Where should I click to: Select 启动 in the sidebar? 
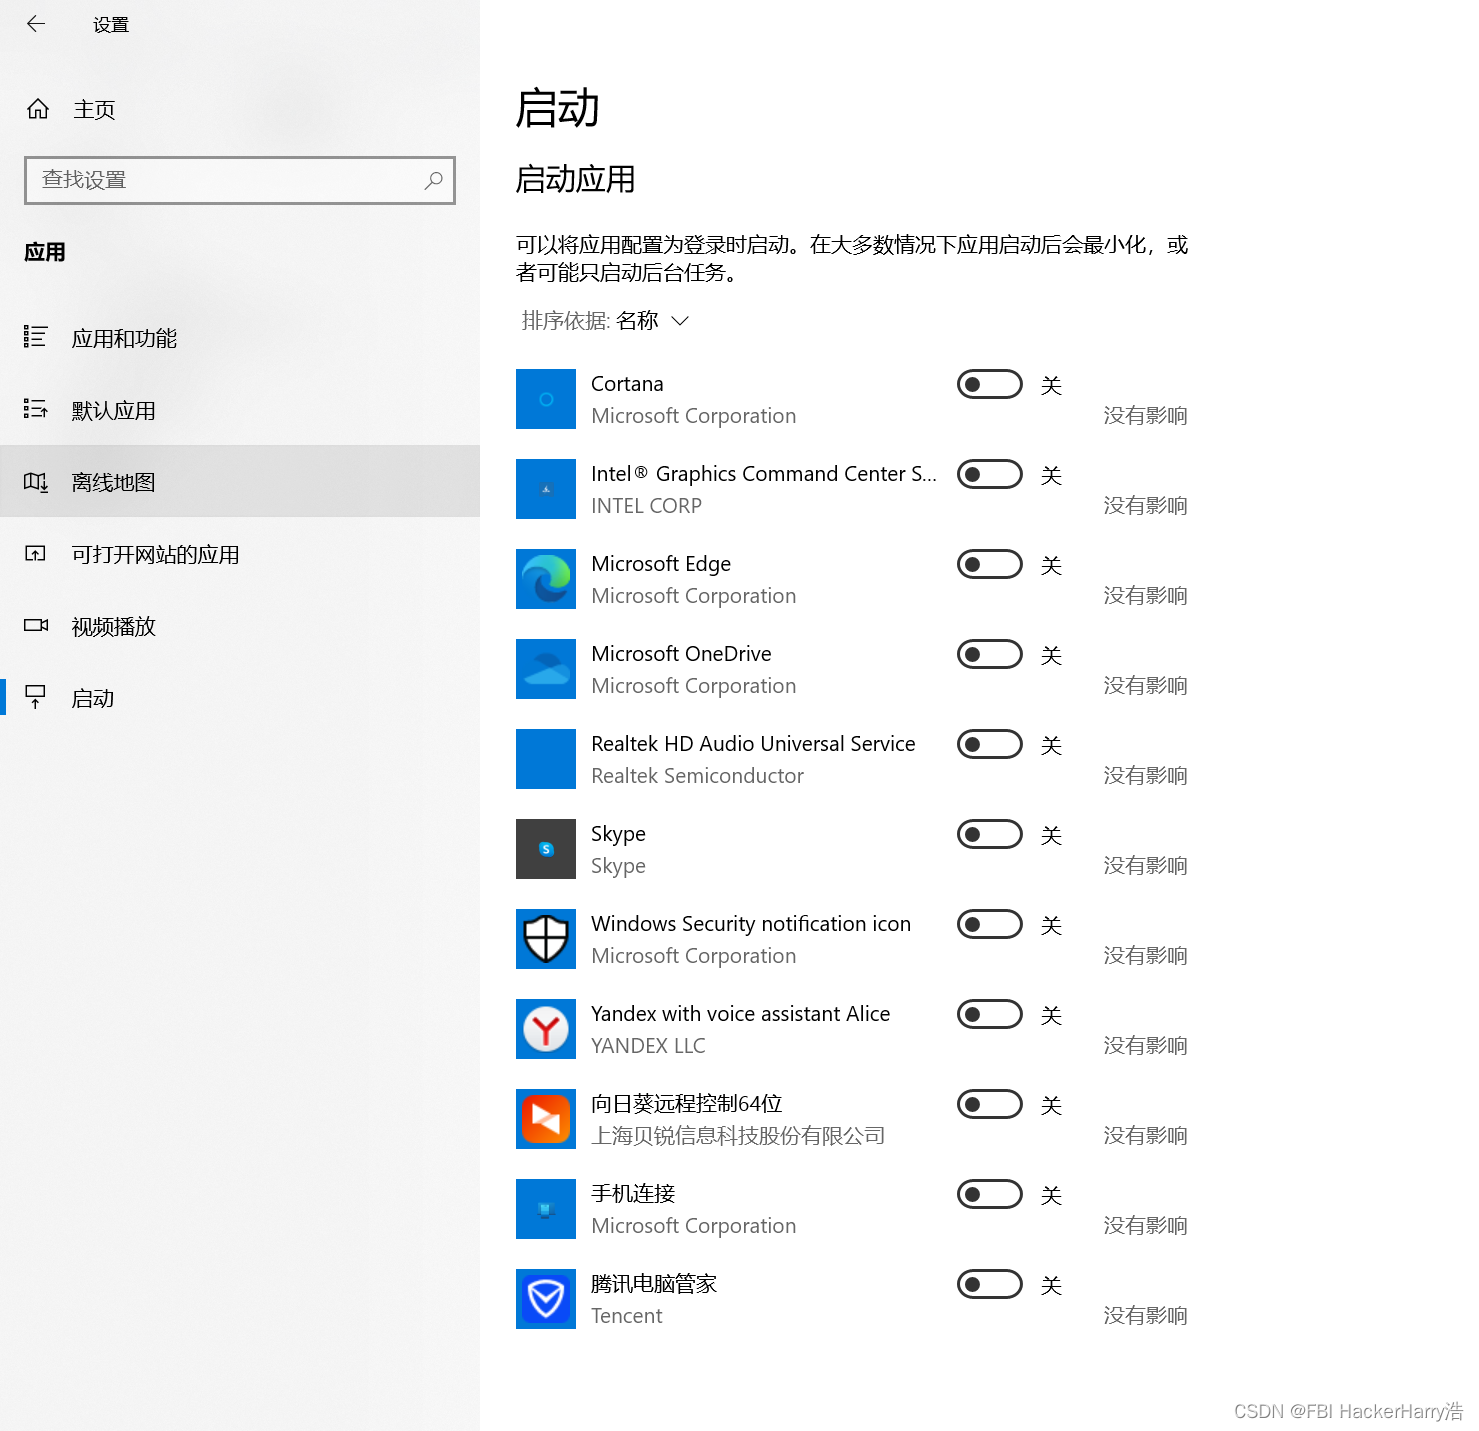pos(240,698)
